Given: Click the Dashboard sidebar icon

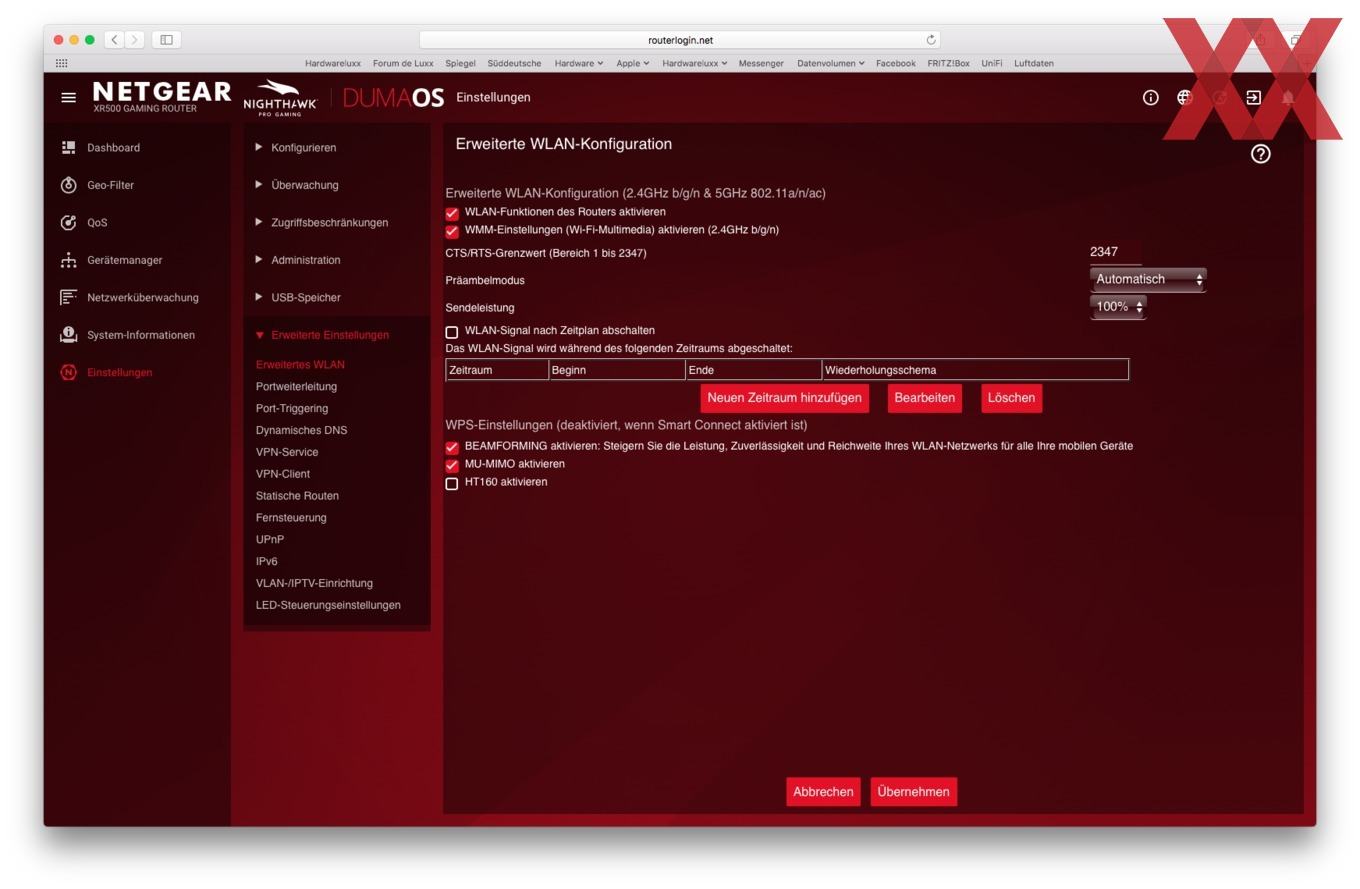Looking at the screenshot, I should tap(68, 148).
